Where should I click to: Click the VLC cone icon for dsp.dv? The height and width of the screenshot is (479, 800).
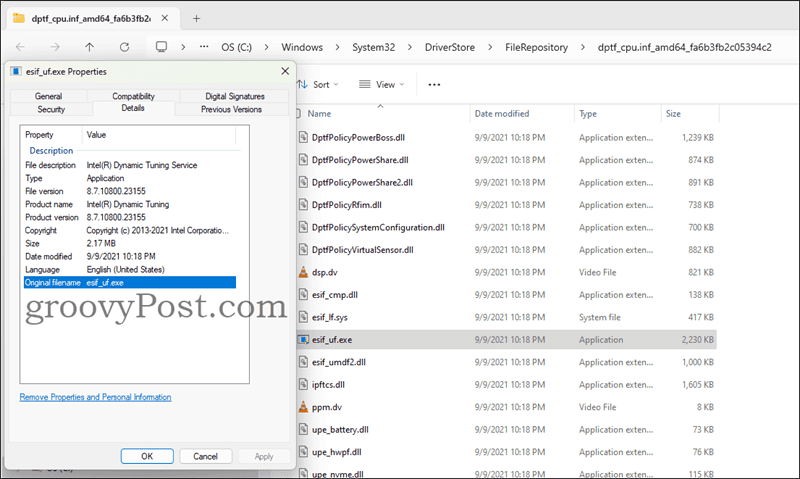(303, 272)
